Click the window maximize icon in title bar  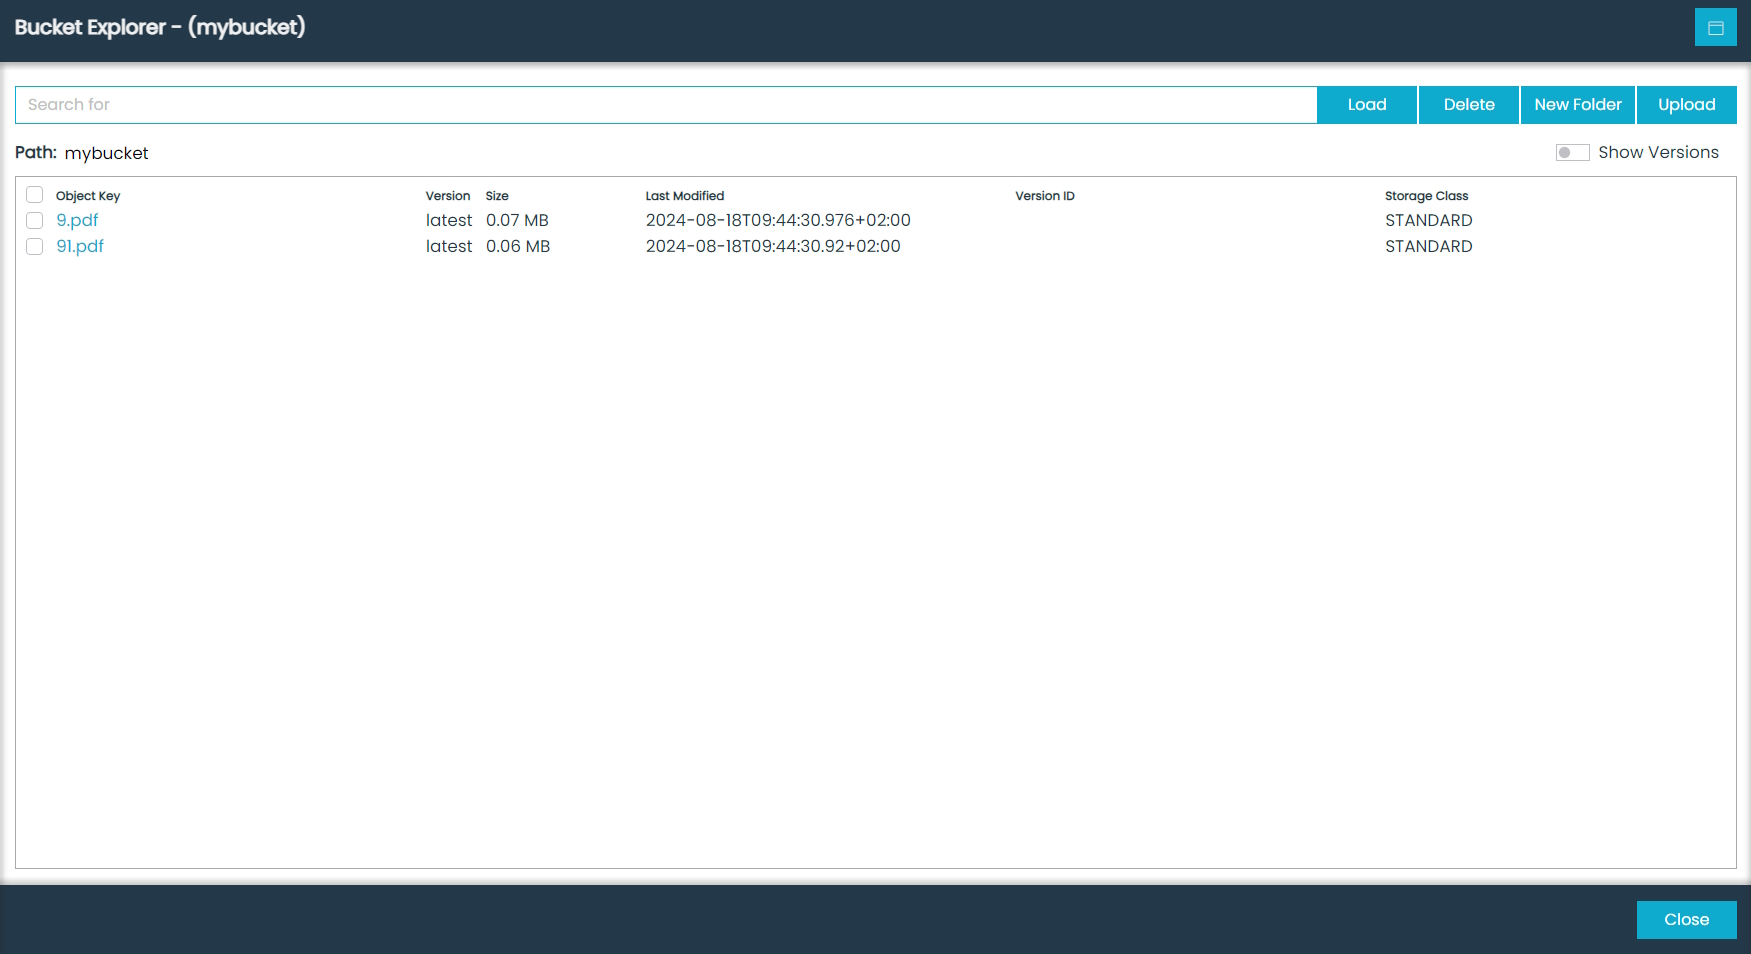click(x=1715, y=28)
